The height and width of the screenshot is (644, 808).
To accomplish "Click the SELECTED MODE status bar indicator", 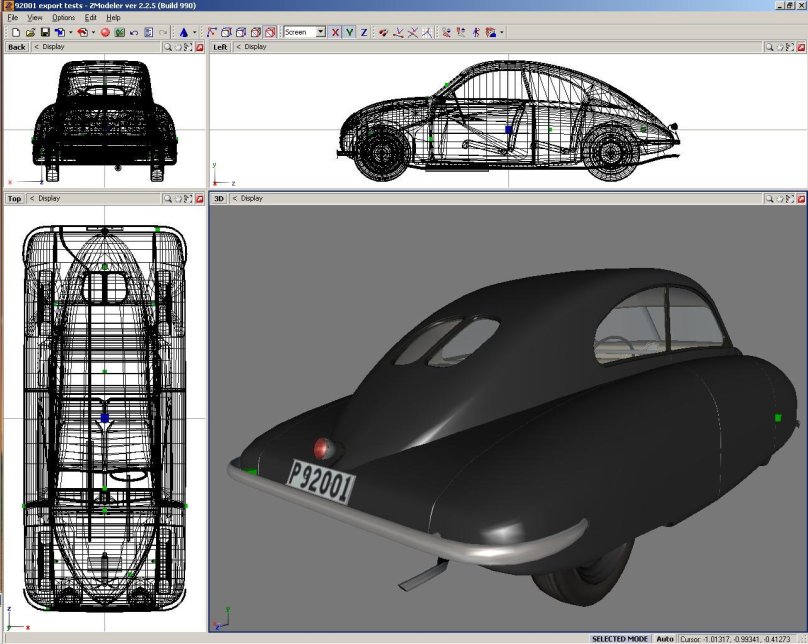I will coord(619,638).
